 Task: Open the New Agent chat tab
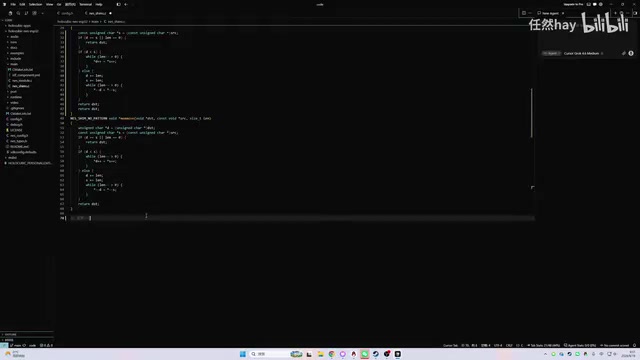[x=549, y=13]
